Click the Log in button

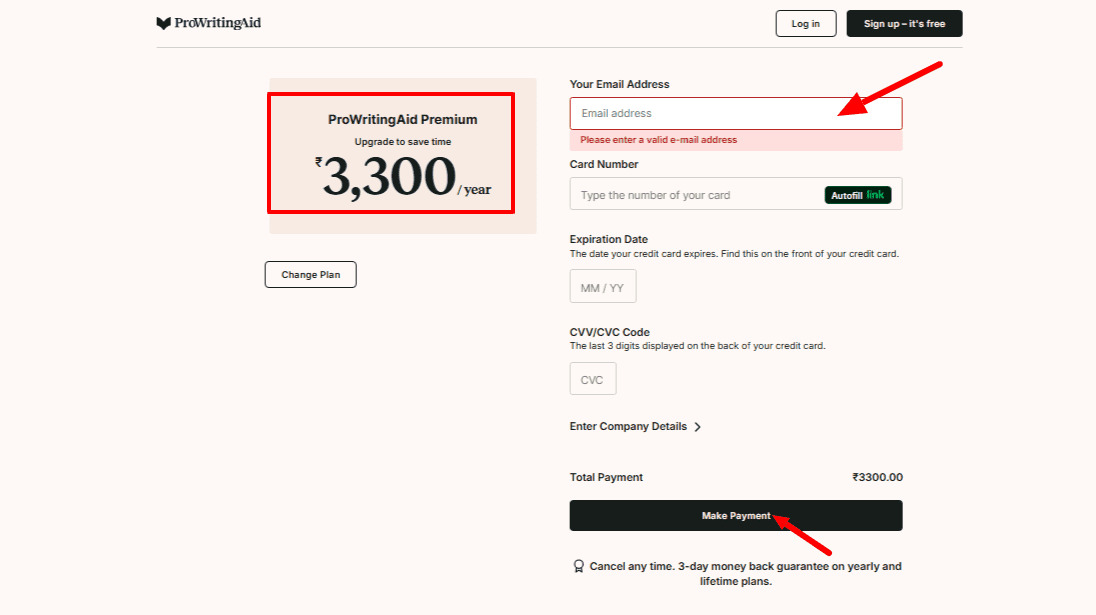(x=805, y=24)
